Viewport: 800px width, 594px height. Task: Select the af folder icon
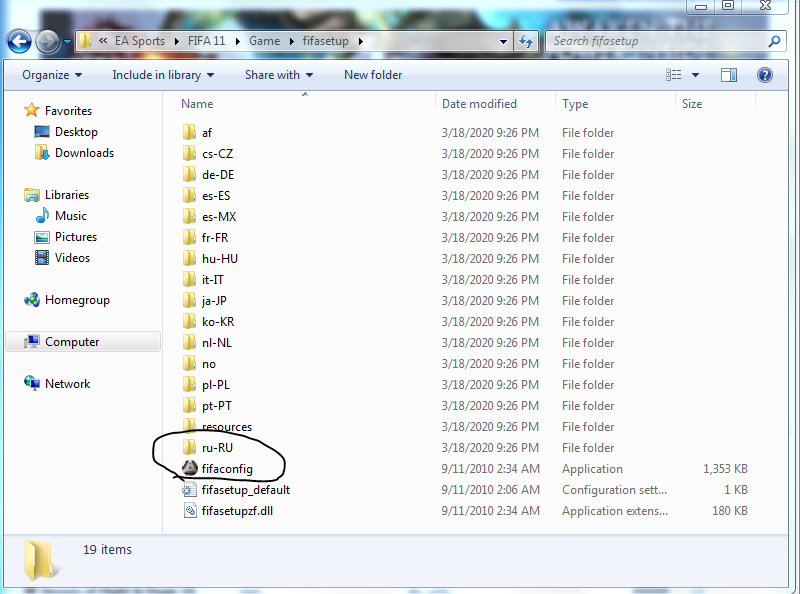(189, 132)
